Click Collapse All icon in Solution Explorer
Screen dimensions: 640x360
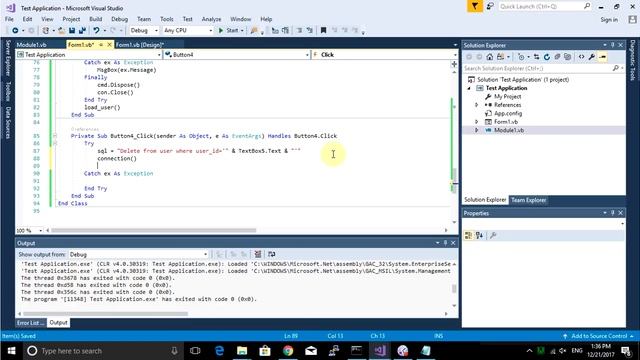click(558, 57)
